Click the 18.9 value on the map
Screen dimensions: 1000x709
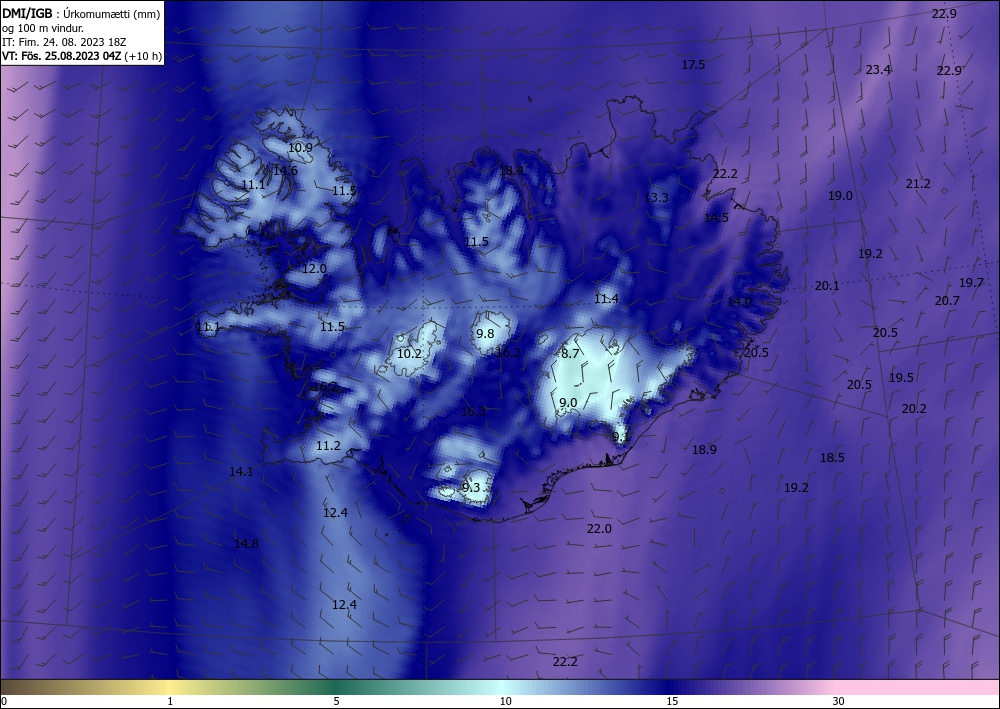tap(704, 450)
